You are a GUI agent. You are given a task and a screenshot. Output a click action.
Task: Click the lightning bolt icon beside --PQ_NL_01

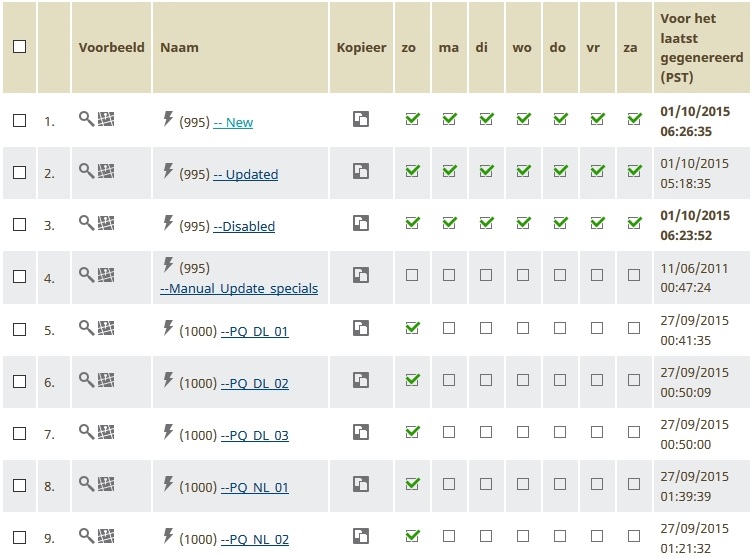click(x=168, y=483)
